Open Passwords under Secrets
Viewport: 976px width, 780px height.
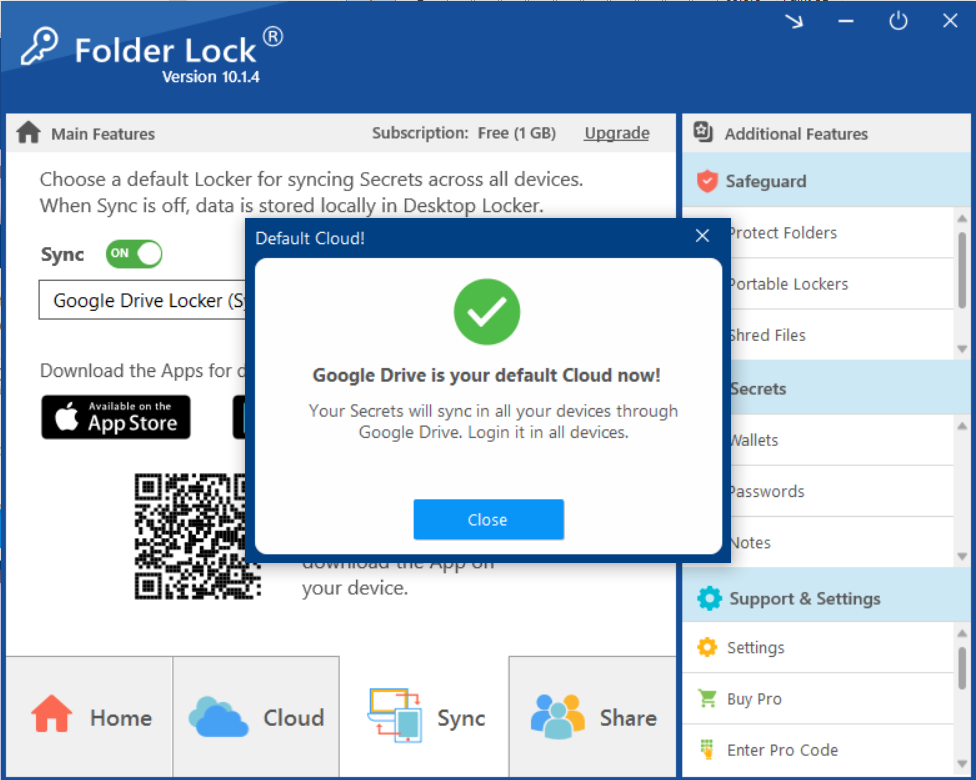[x=842, y=491]
